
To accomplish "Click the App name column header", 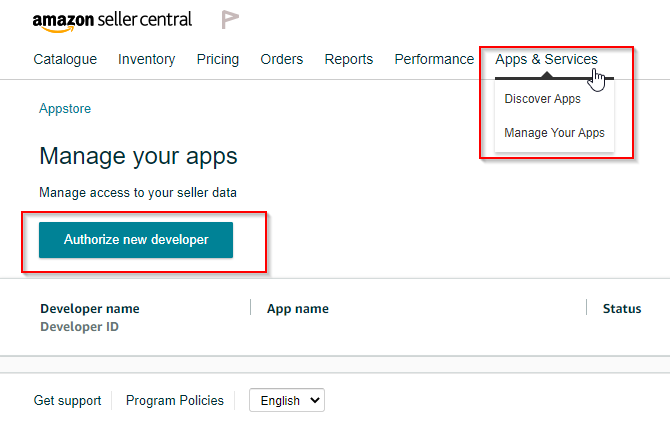I will 298,309.
